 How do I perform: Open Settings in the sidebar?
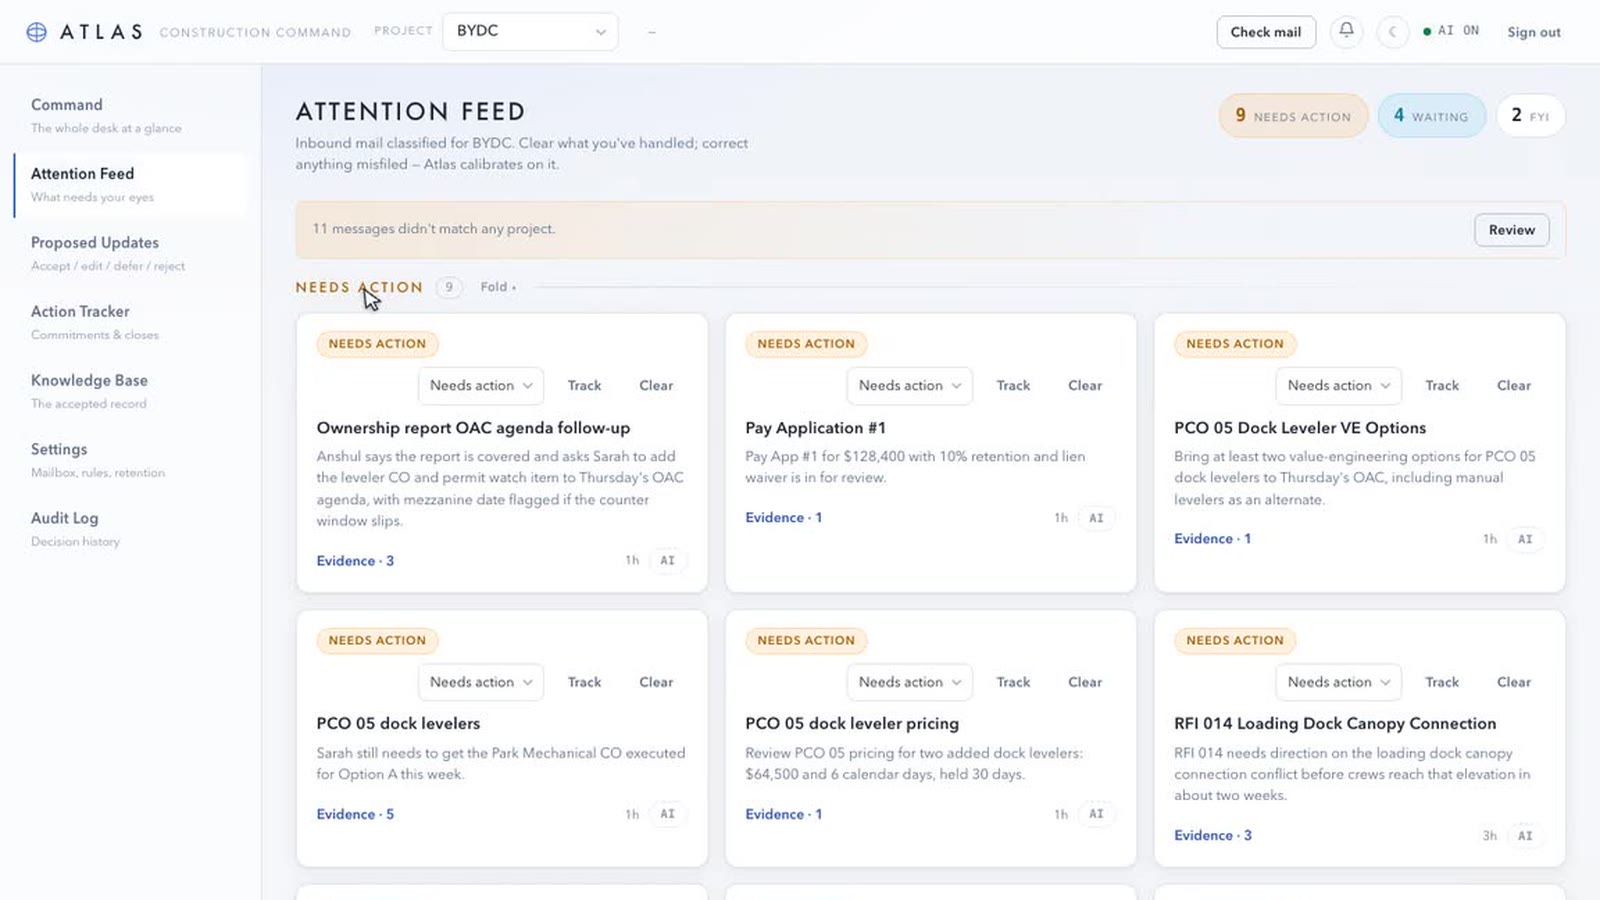pyautogui.click(x=130, y=460)
